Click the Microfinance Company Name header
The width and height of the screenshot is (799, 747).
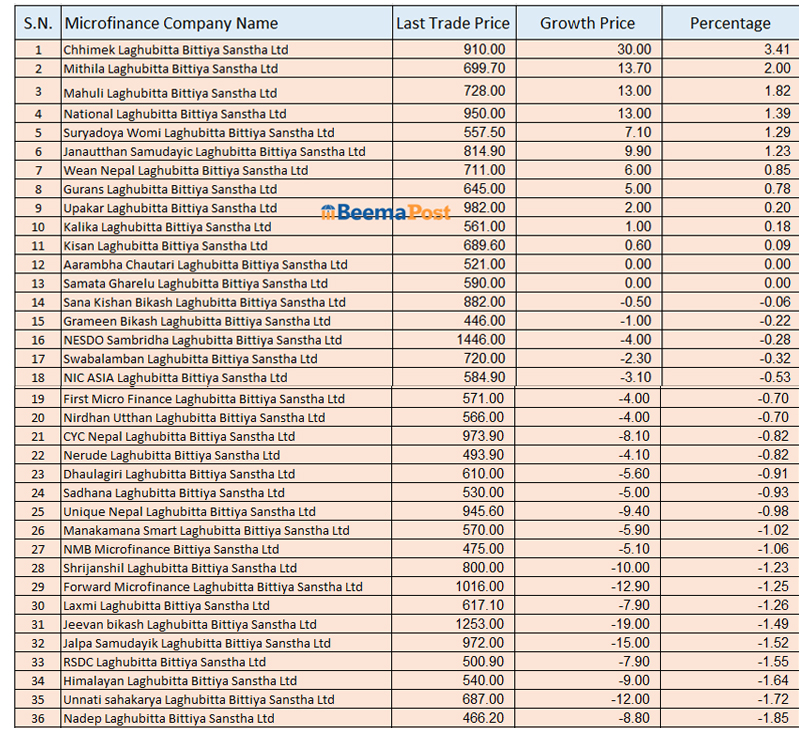(171, 23)
